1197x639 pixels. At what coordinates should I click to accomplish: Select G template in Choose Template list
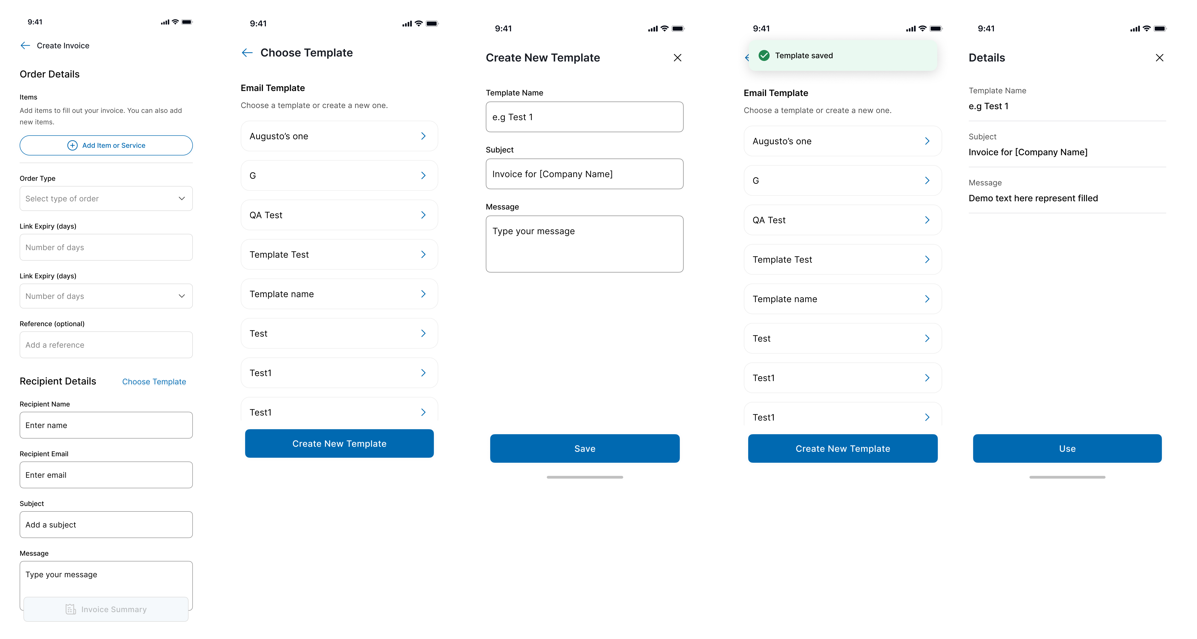coord(339,176)
